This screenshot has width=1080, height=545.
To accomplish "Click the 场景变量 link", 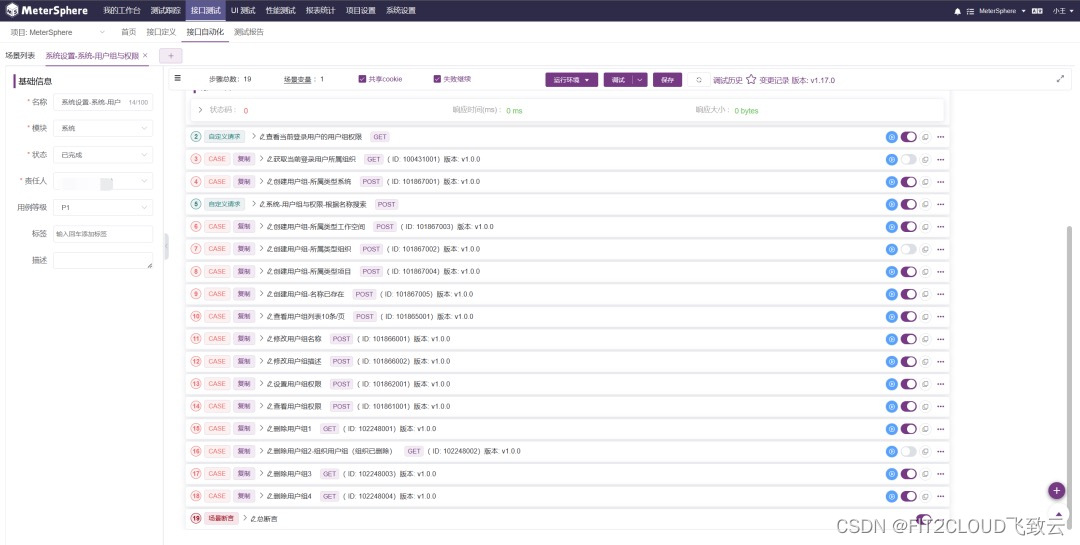I will coord(298,79).
